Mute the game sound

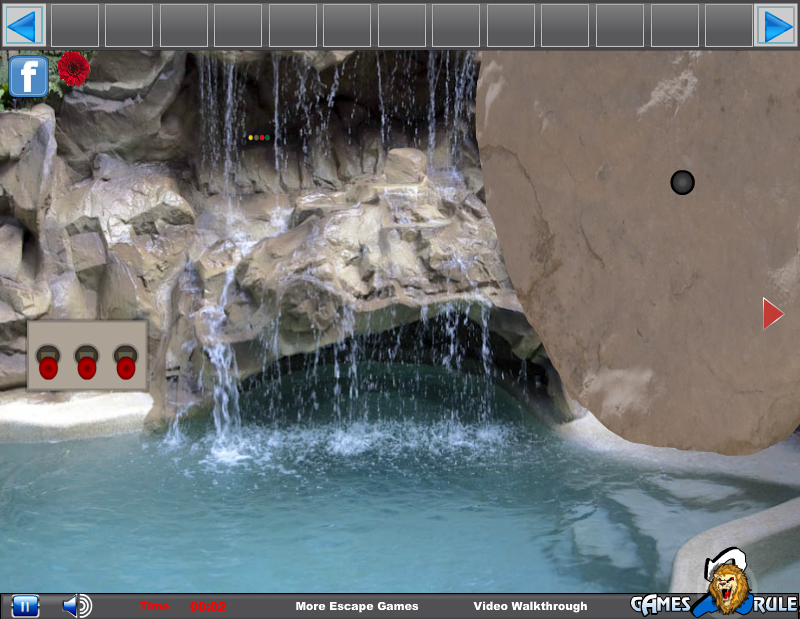[x=77, y=606]
